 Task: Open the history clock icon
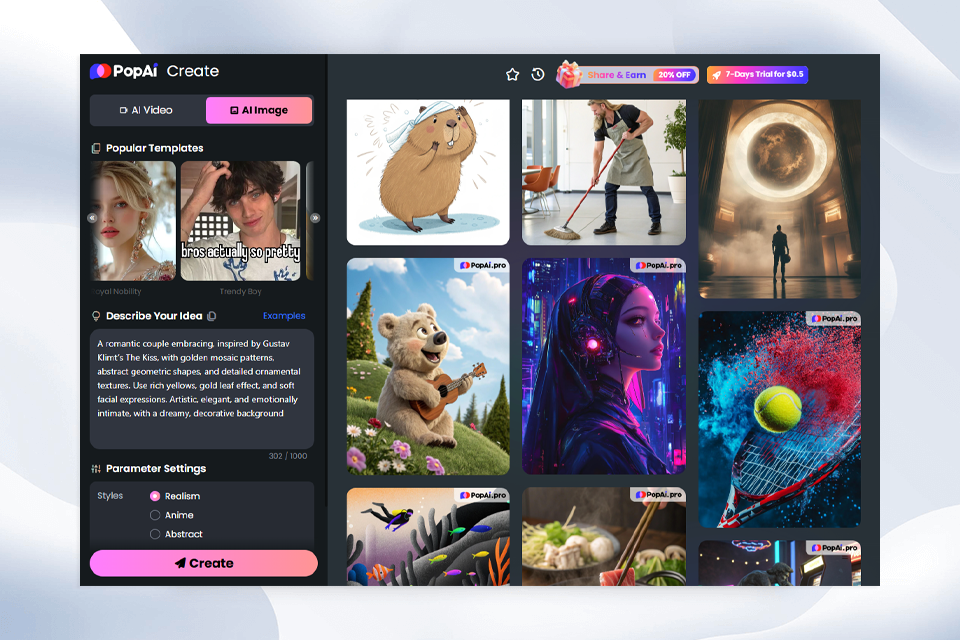pos(538,75)
